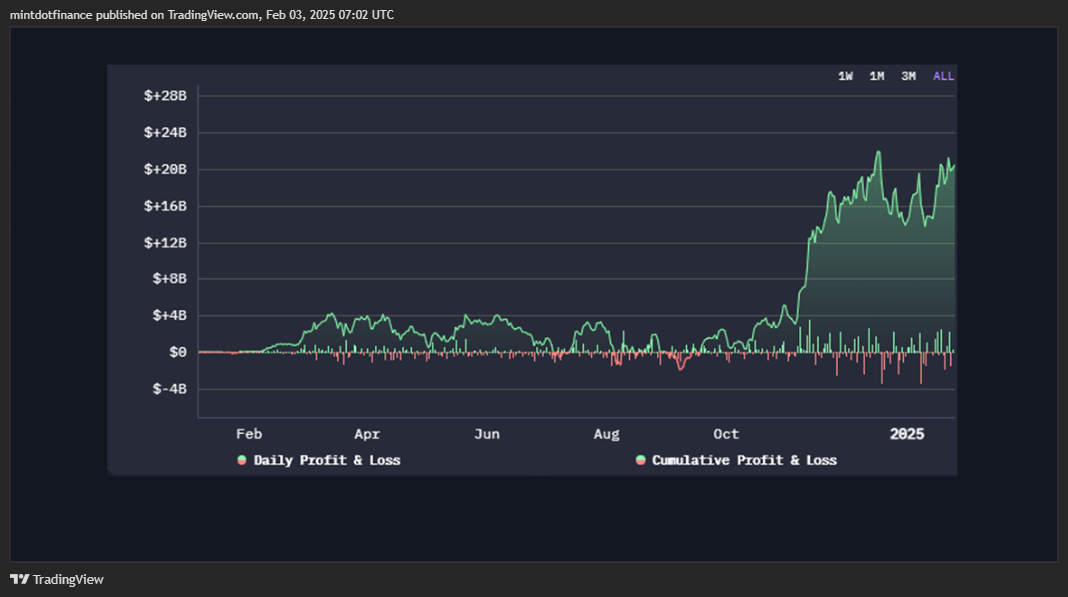Click the Cumulative Profit & Loss legend dot
The height and width of the screenshot is (597, 1068).
click(640, 460)
